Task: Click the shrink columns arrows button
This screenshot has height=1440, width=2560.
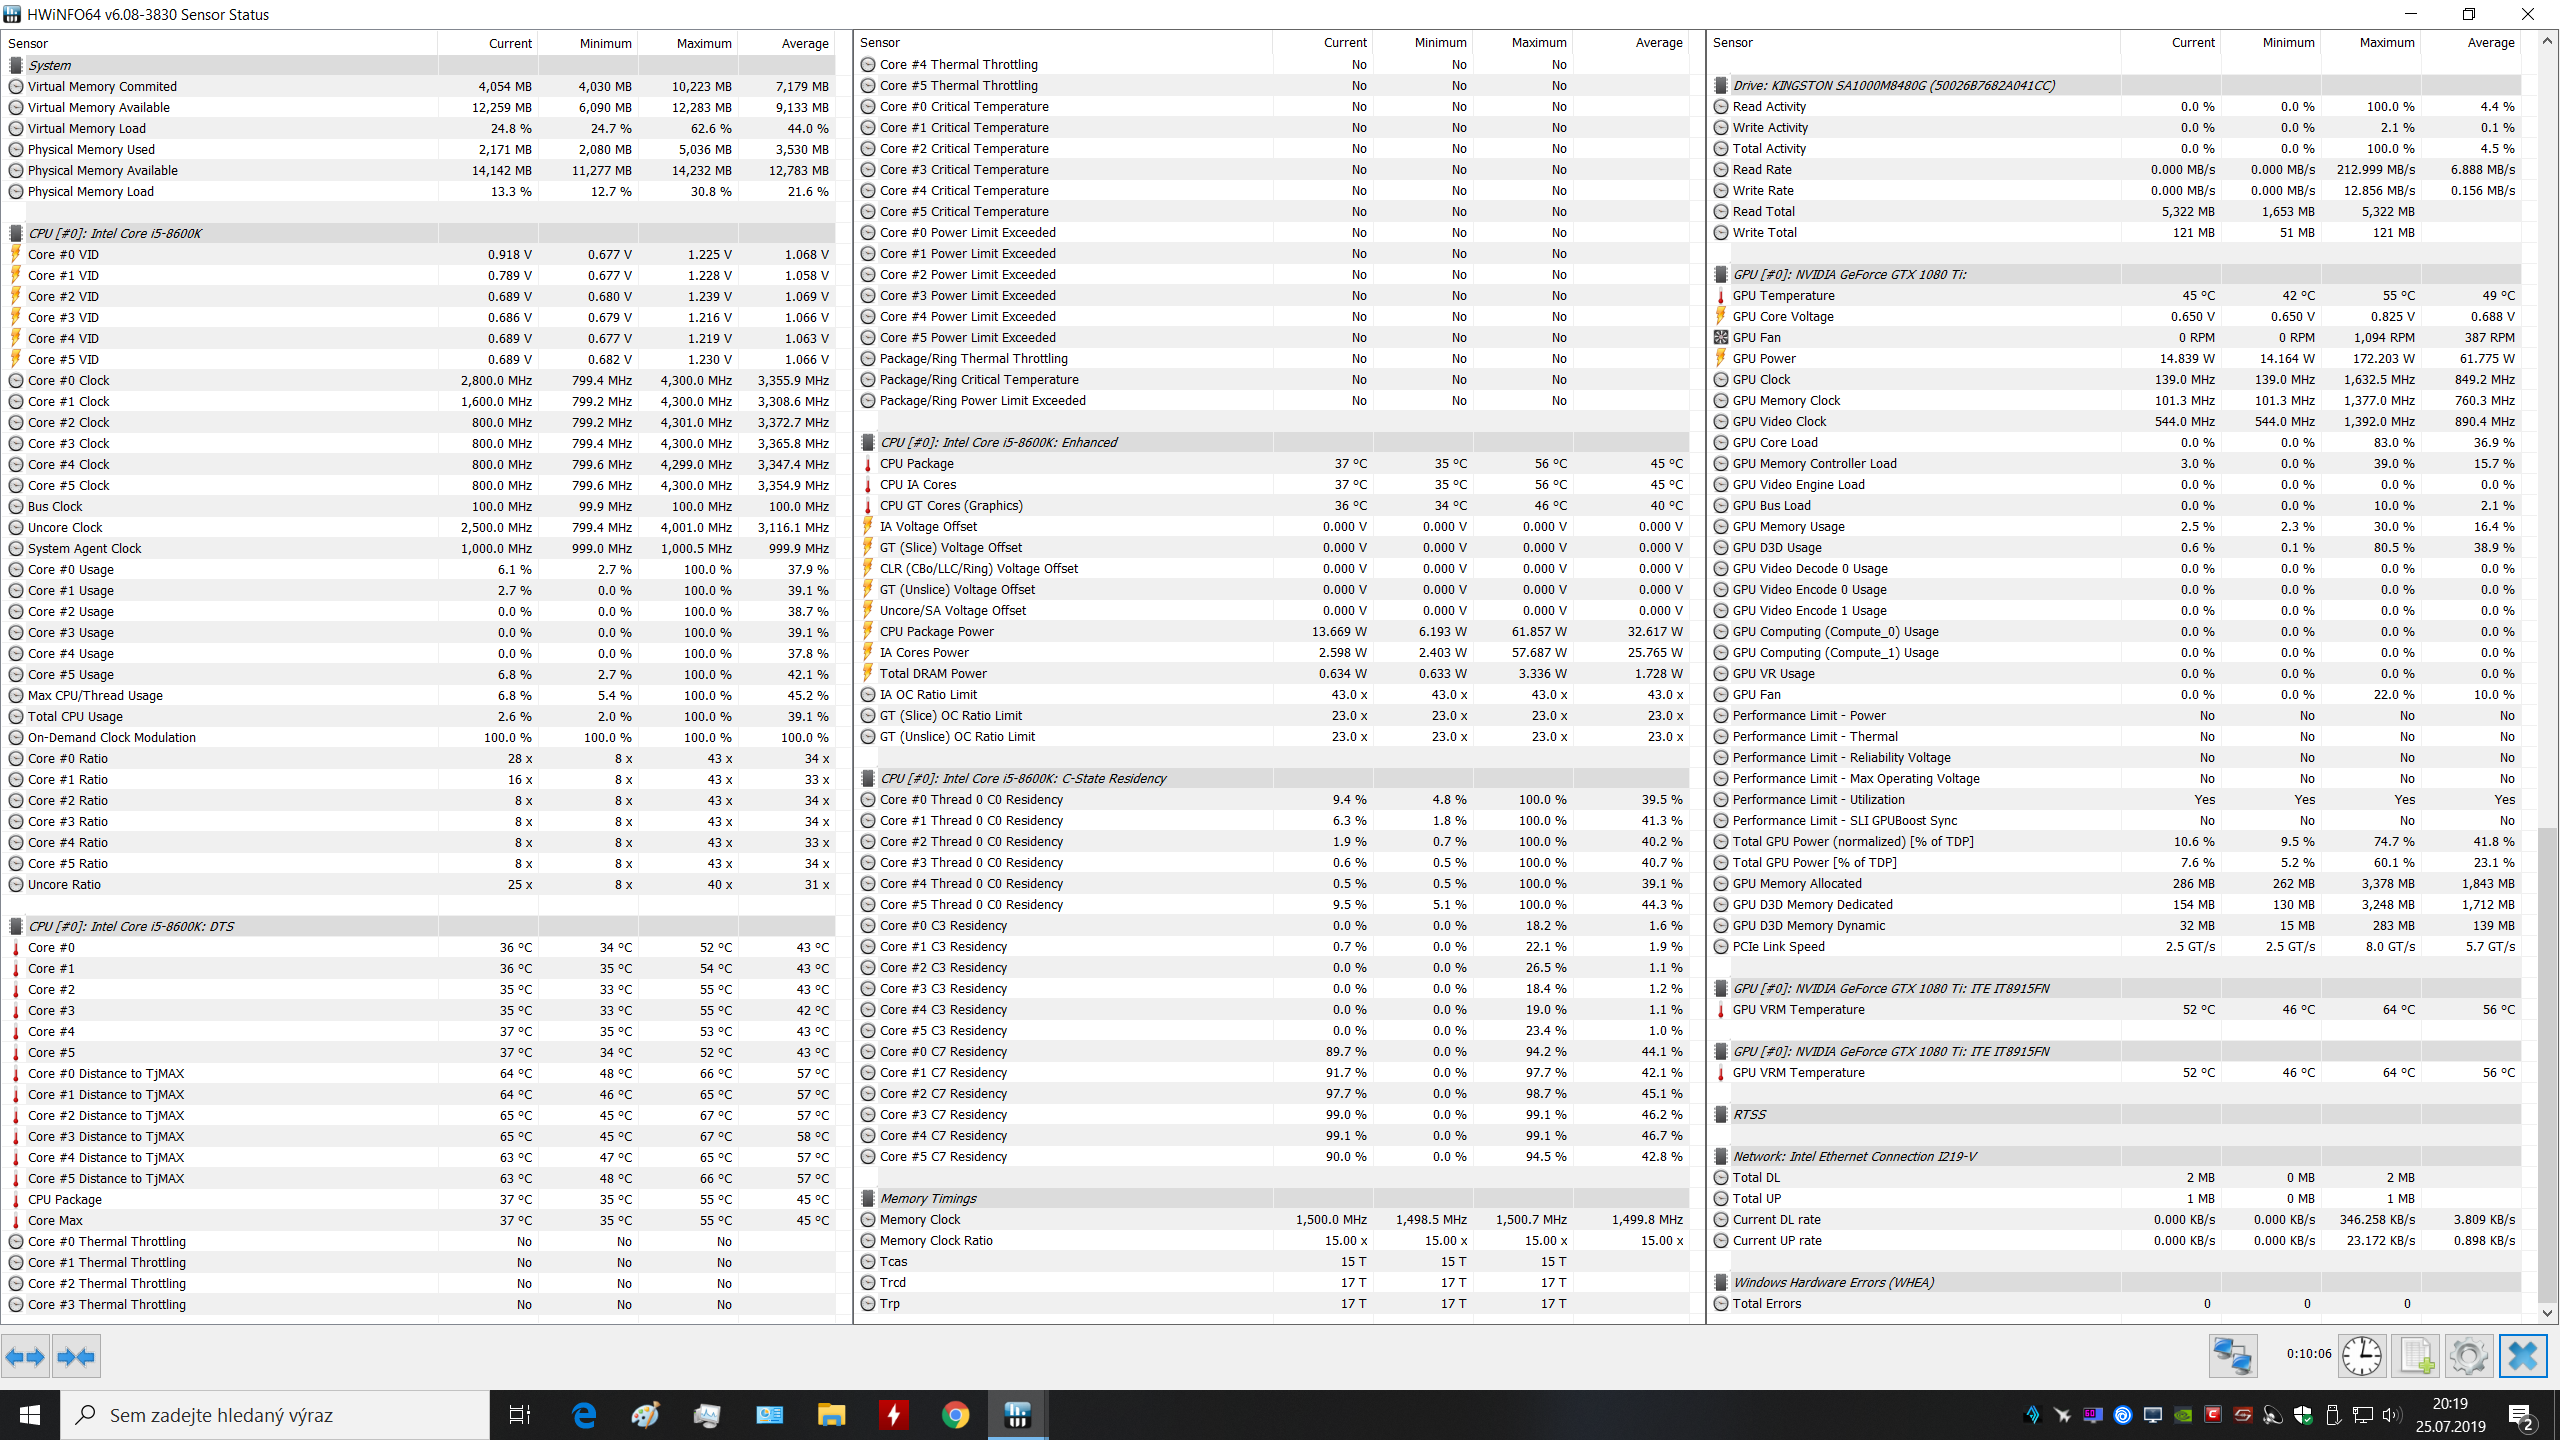Action: click(x=76, y=1357)
